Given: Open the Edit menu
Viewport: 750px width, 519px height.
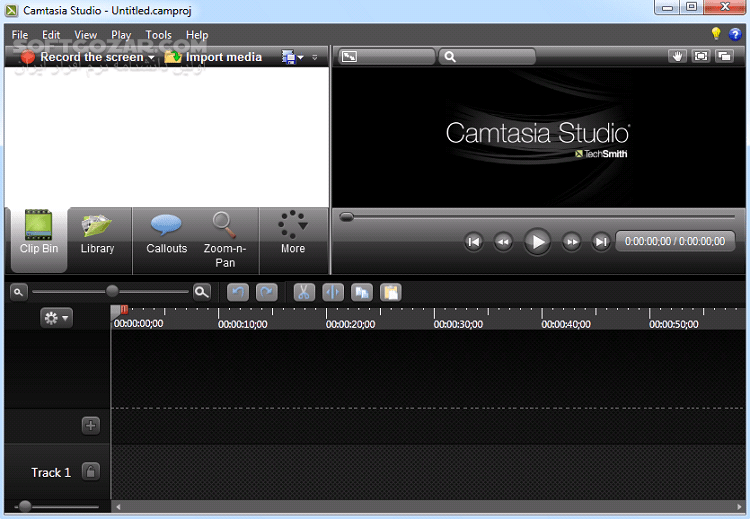Looking at the screenshot, I should tap(51, 35).
